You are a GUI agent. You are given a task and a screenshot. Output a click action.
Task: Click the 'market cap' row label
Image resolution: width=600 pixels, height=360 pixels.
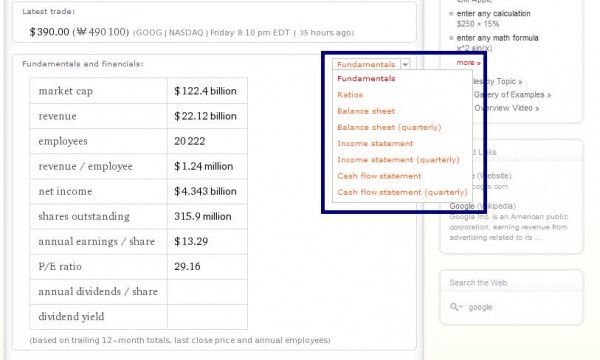click(66, 91)
